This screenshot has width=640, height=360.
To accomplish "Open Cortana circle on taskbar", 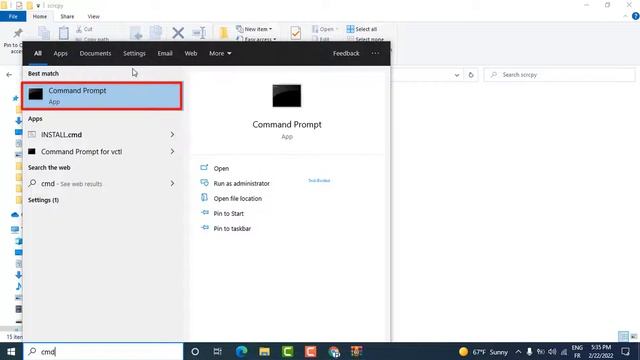I will click(x=195, y=351).
